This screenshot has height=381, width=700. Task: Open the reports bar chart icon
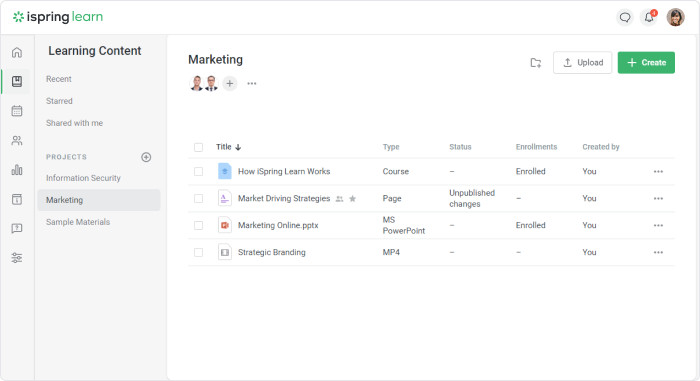click(17, 170)
